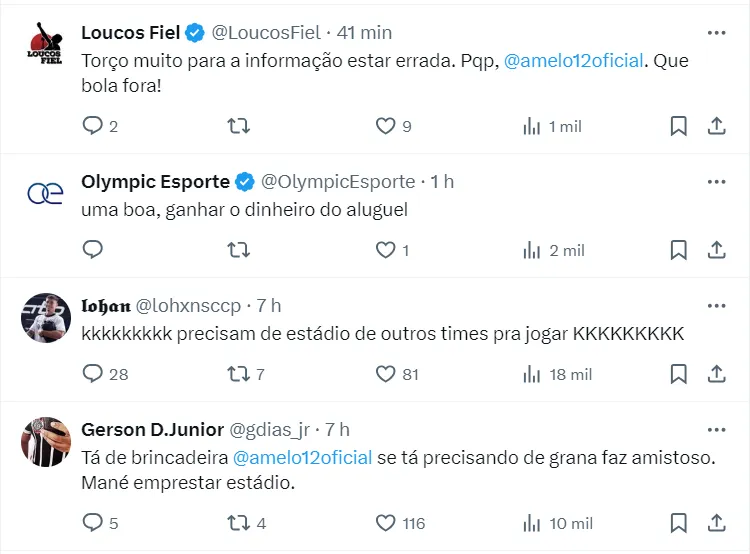Like Gerson D.Junior's tweet
Image resolution: width=750 pixels, height=554 pixels.
tap(385, 522)
